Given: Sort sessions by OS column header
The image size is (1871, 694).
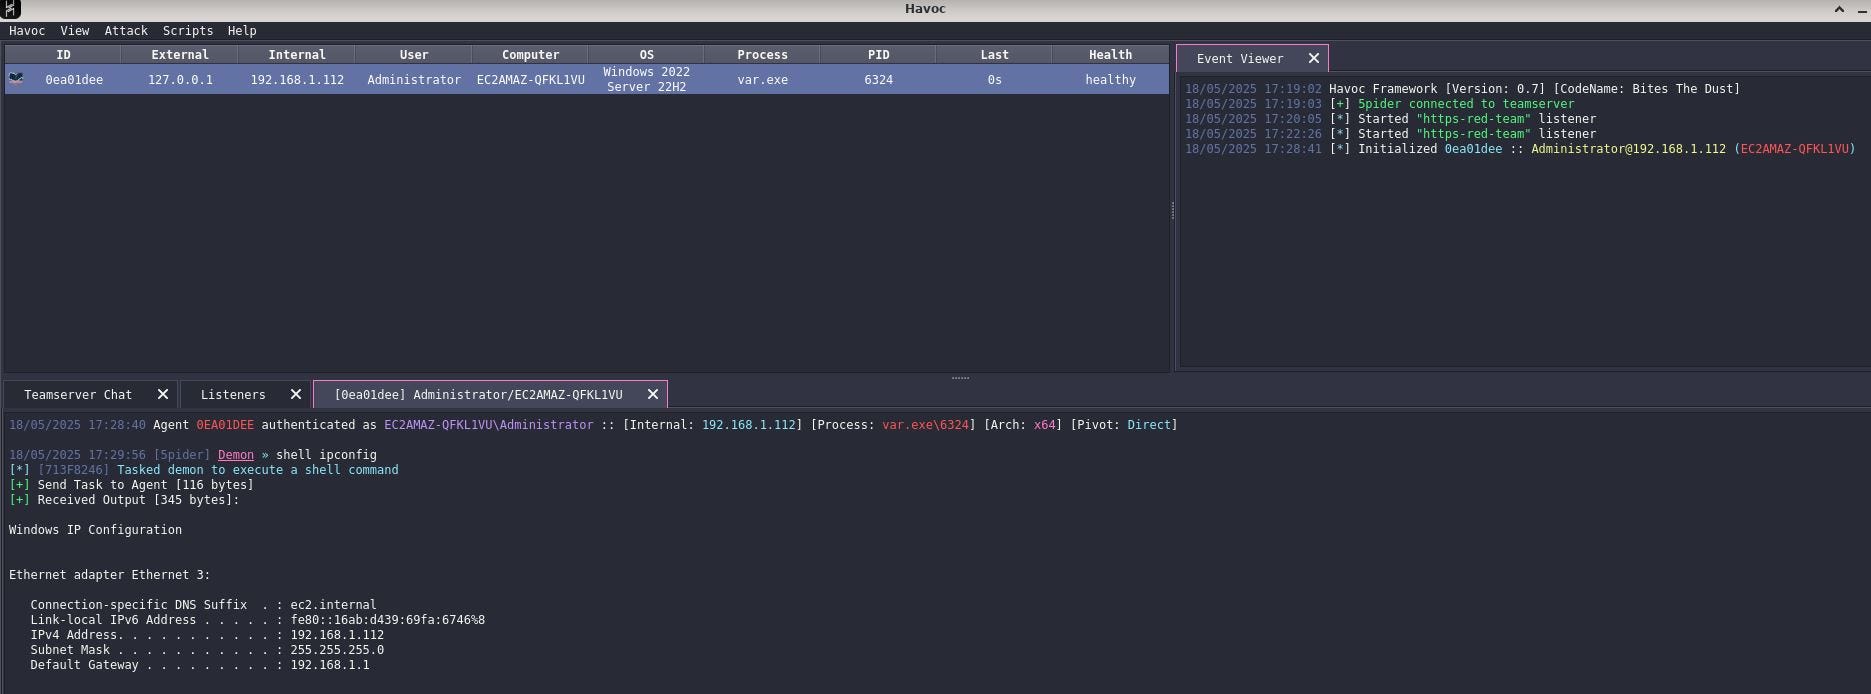Looking at the screenshot, I should pyautogui.click(x=646, y=55).
